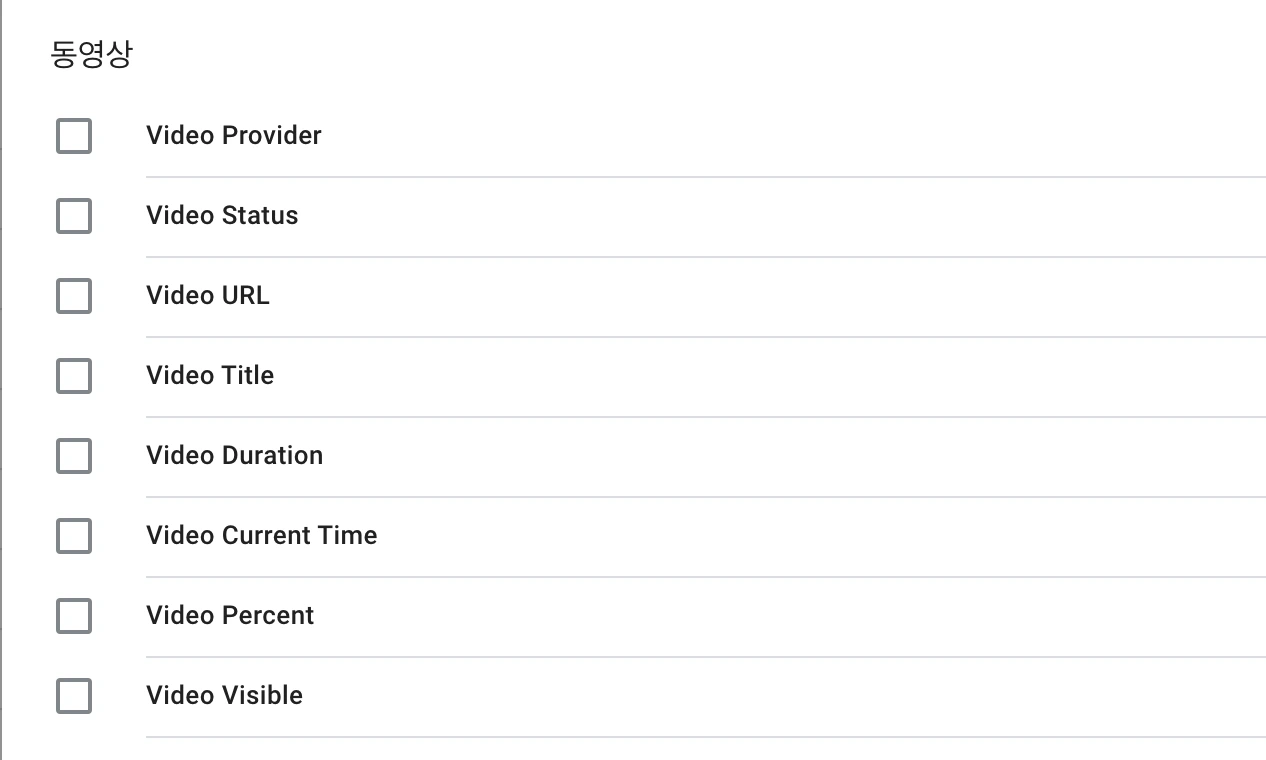Click the Video Status label text
The width and height of the screenshot is (1266, 760).
222,216
